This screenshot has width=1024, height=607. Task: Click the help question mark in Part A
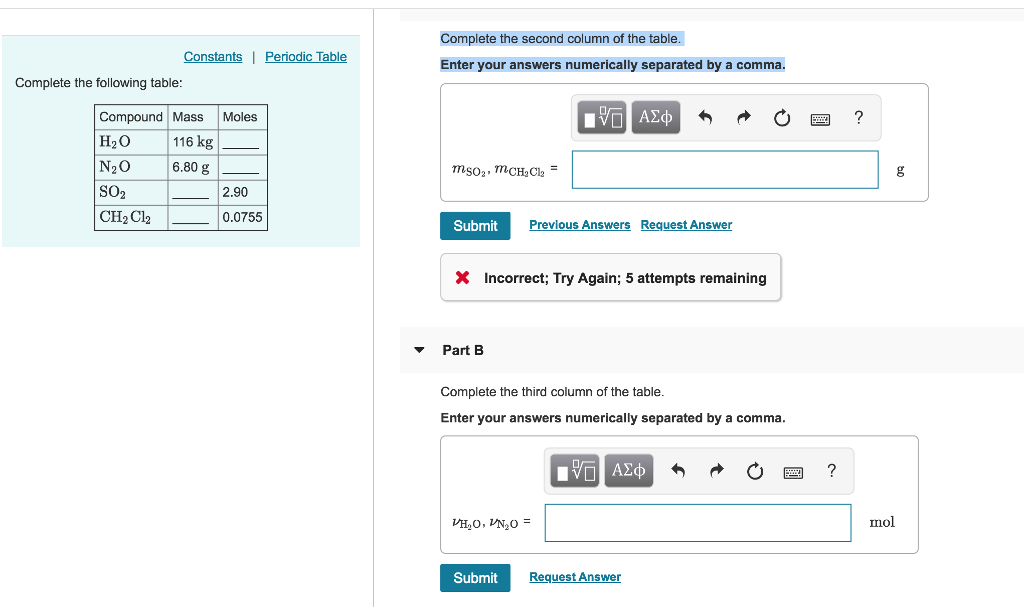[858, 117]
